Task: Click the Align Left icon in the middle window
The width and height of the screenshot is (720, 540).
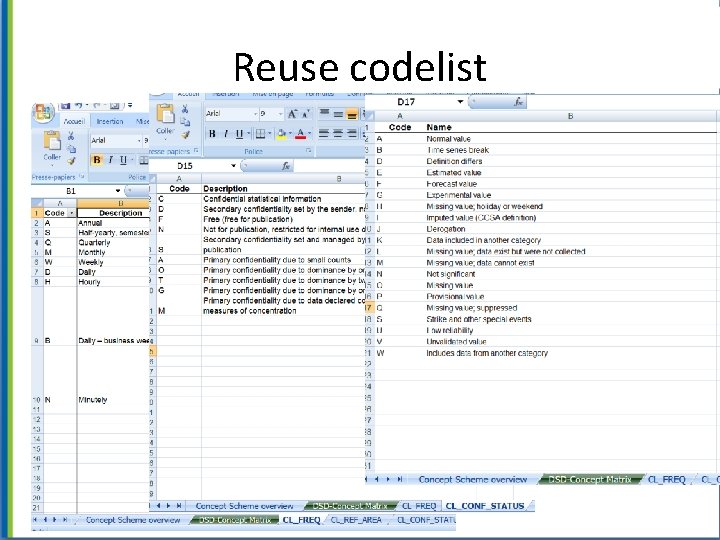Action: tap(324, 134)
